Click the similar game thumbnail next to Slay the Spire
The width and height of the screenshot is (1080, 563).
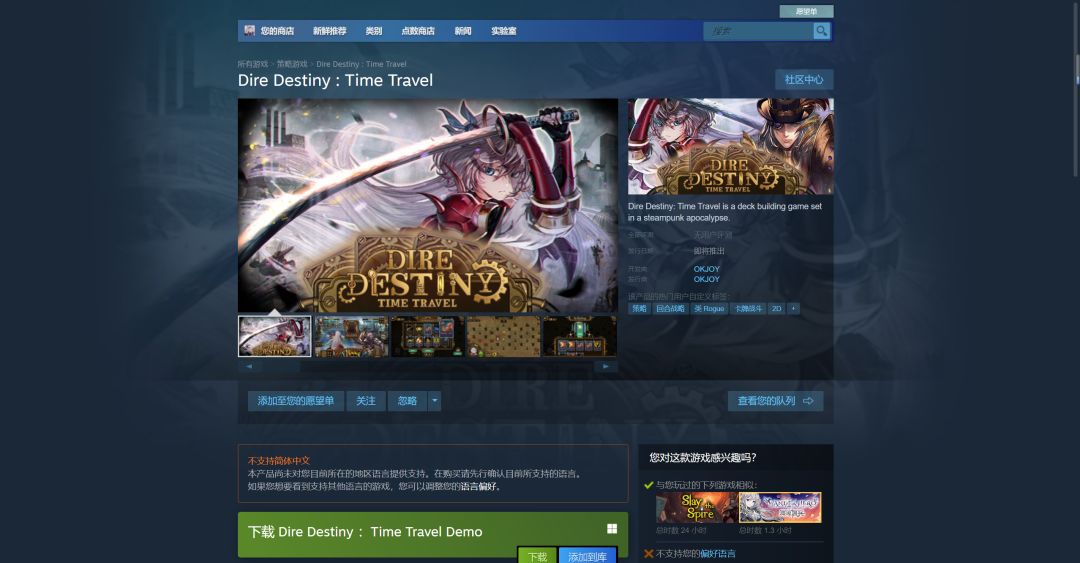(x=780, y=508)
